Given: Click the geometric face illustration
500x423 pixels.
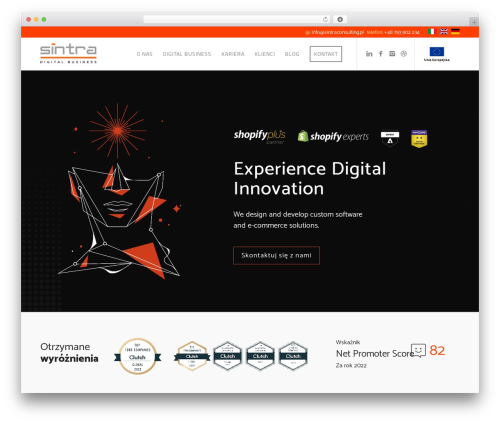Looking at the screenshot, I should click(119, 192).
